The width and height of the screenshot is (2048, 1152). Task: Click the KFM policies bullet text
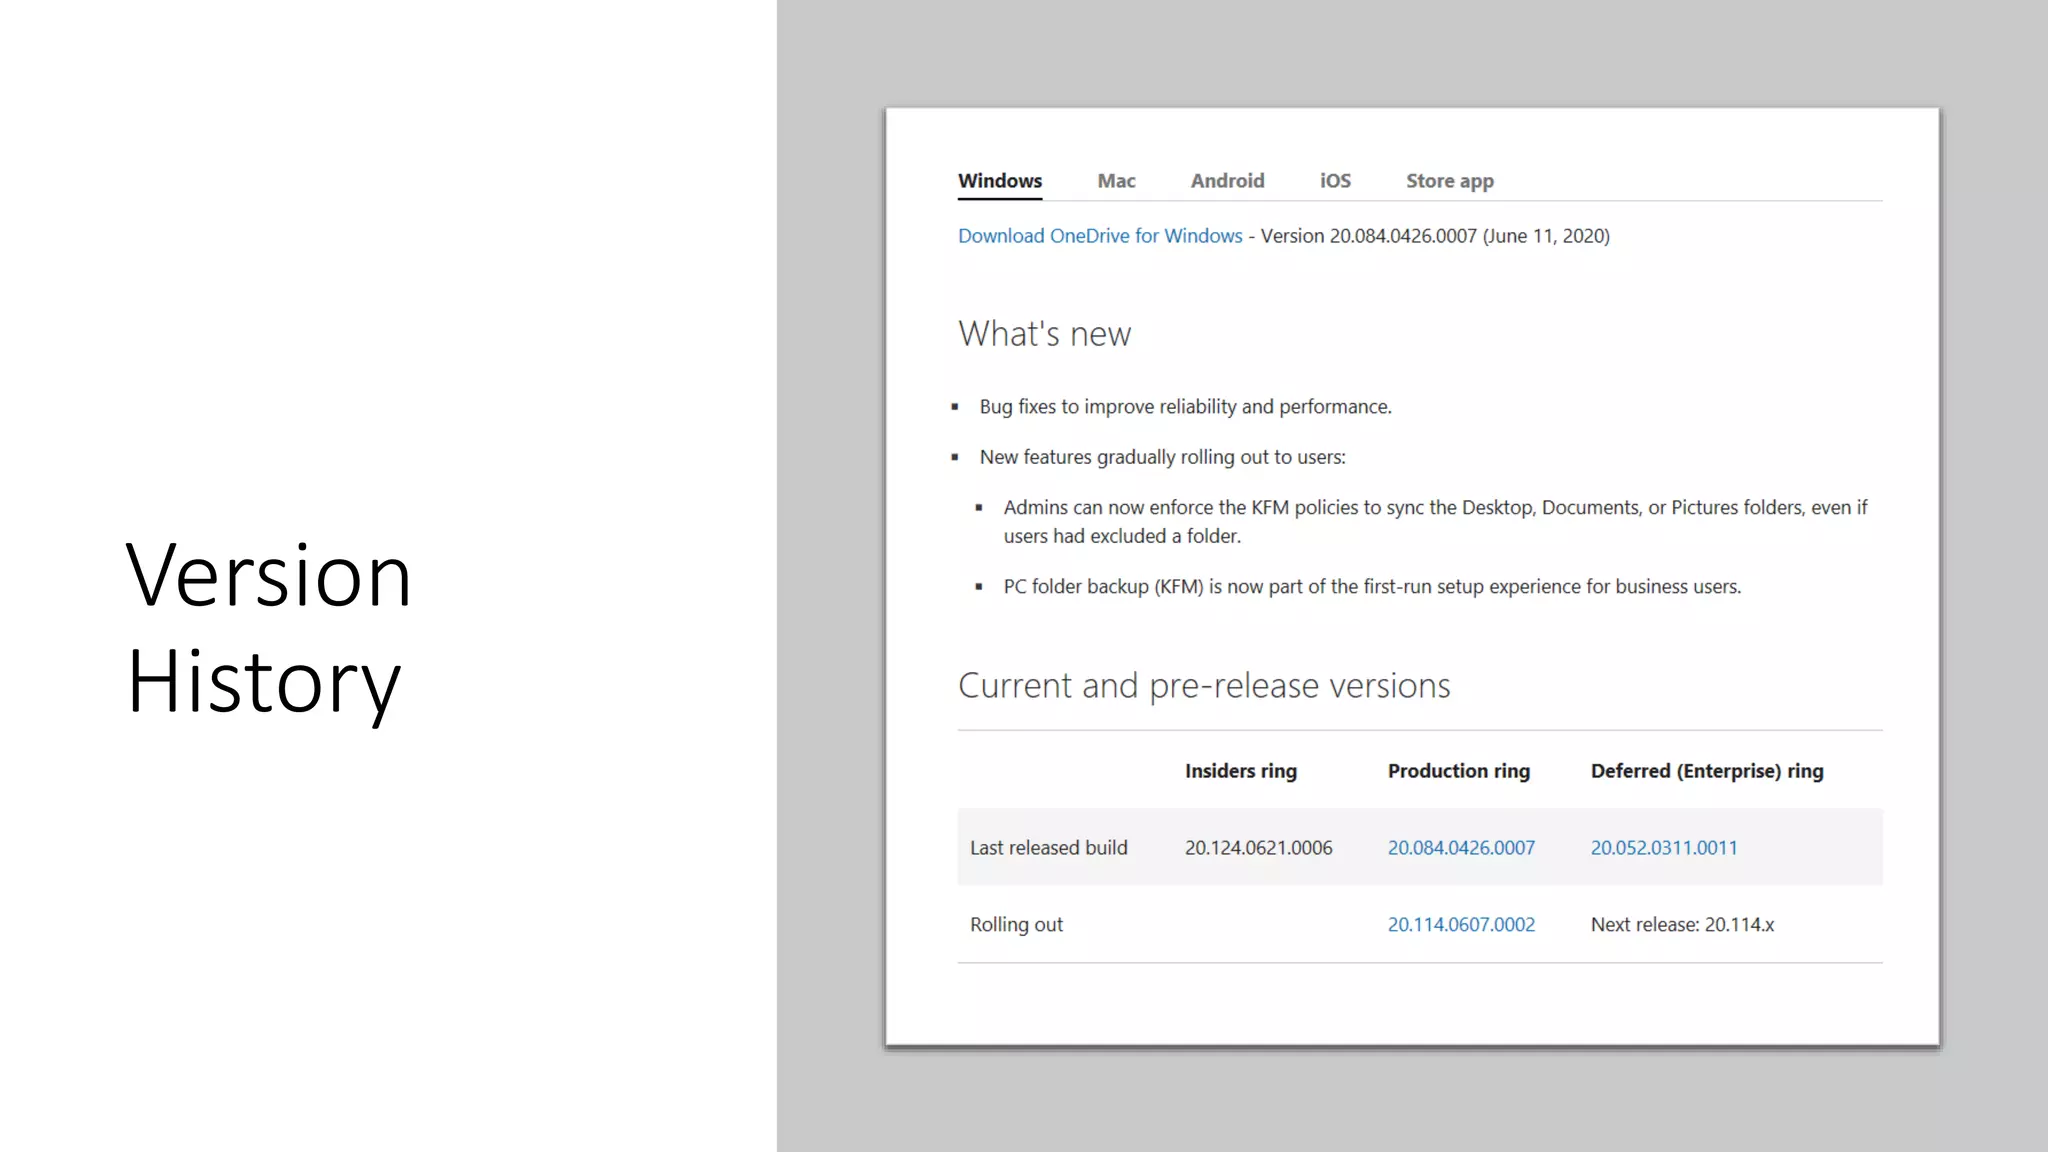(x=1434, y=521)
